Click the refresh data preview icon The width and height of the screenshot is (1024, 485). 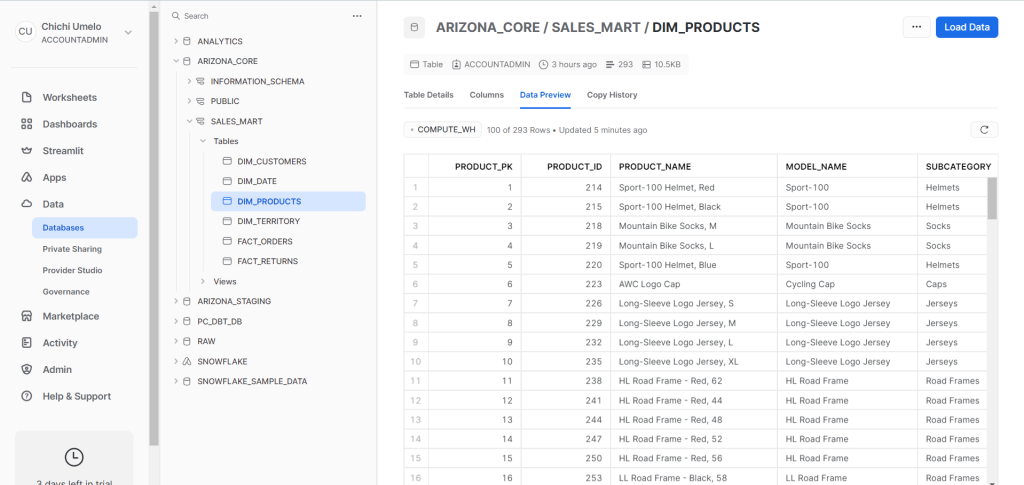click(984, 130)
